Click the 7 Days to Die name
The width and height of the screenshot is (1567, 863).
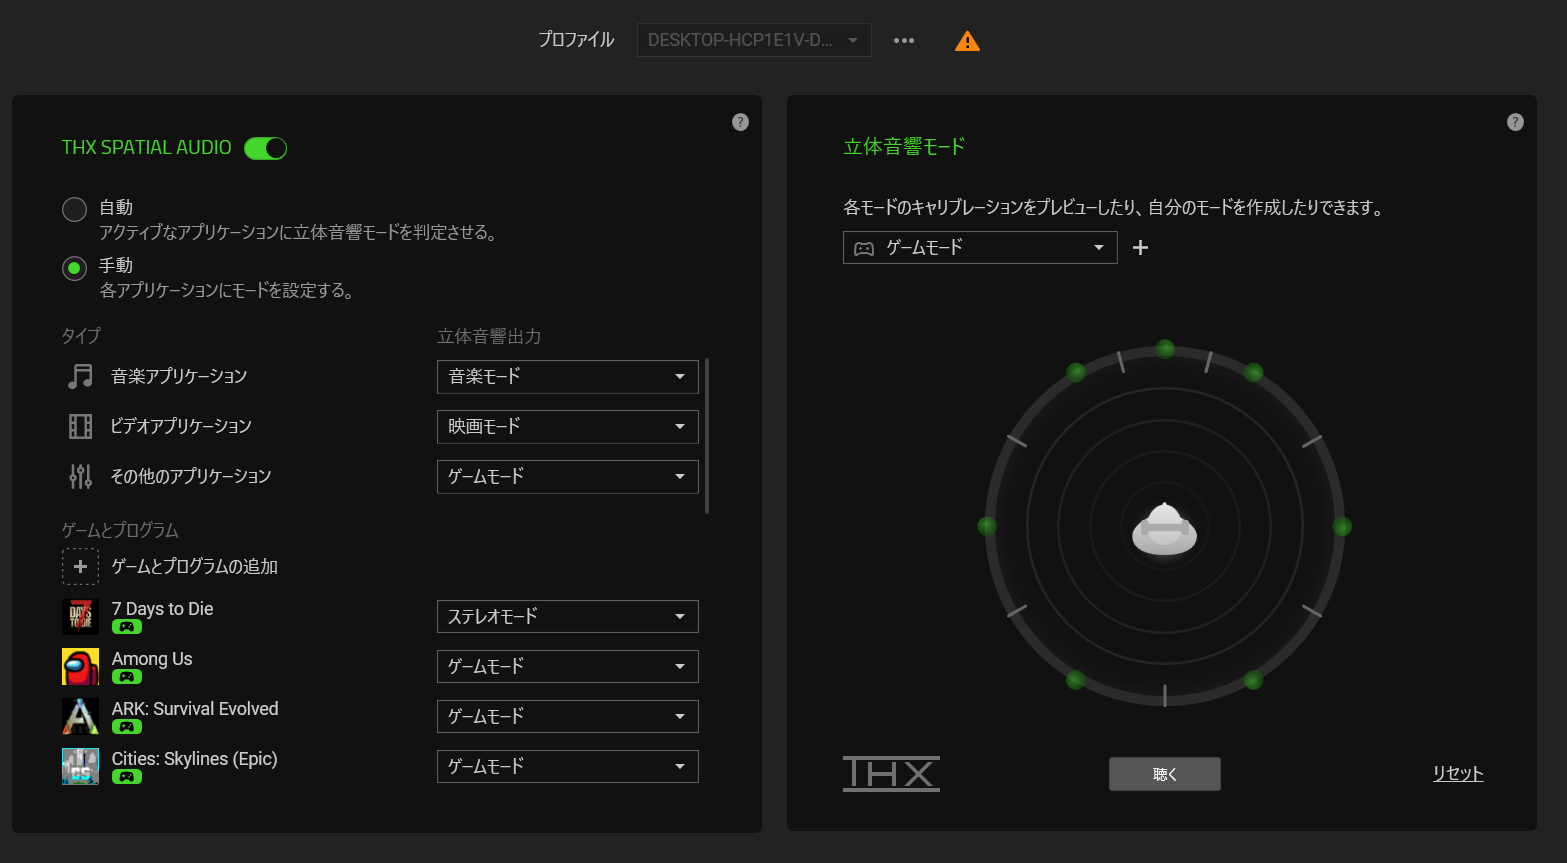[x=162, y=609]
